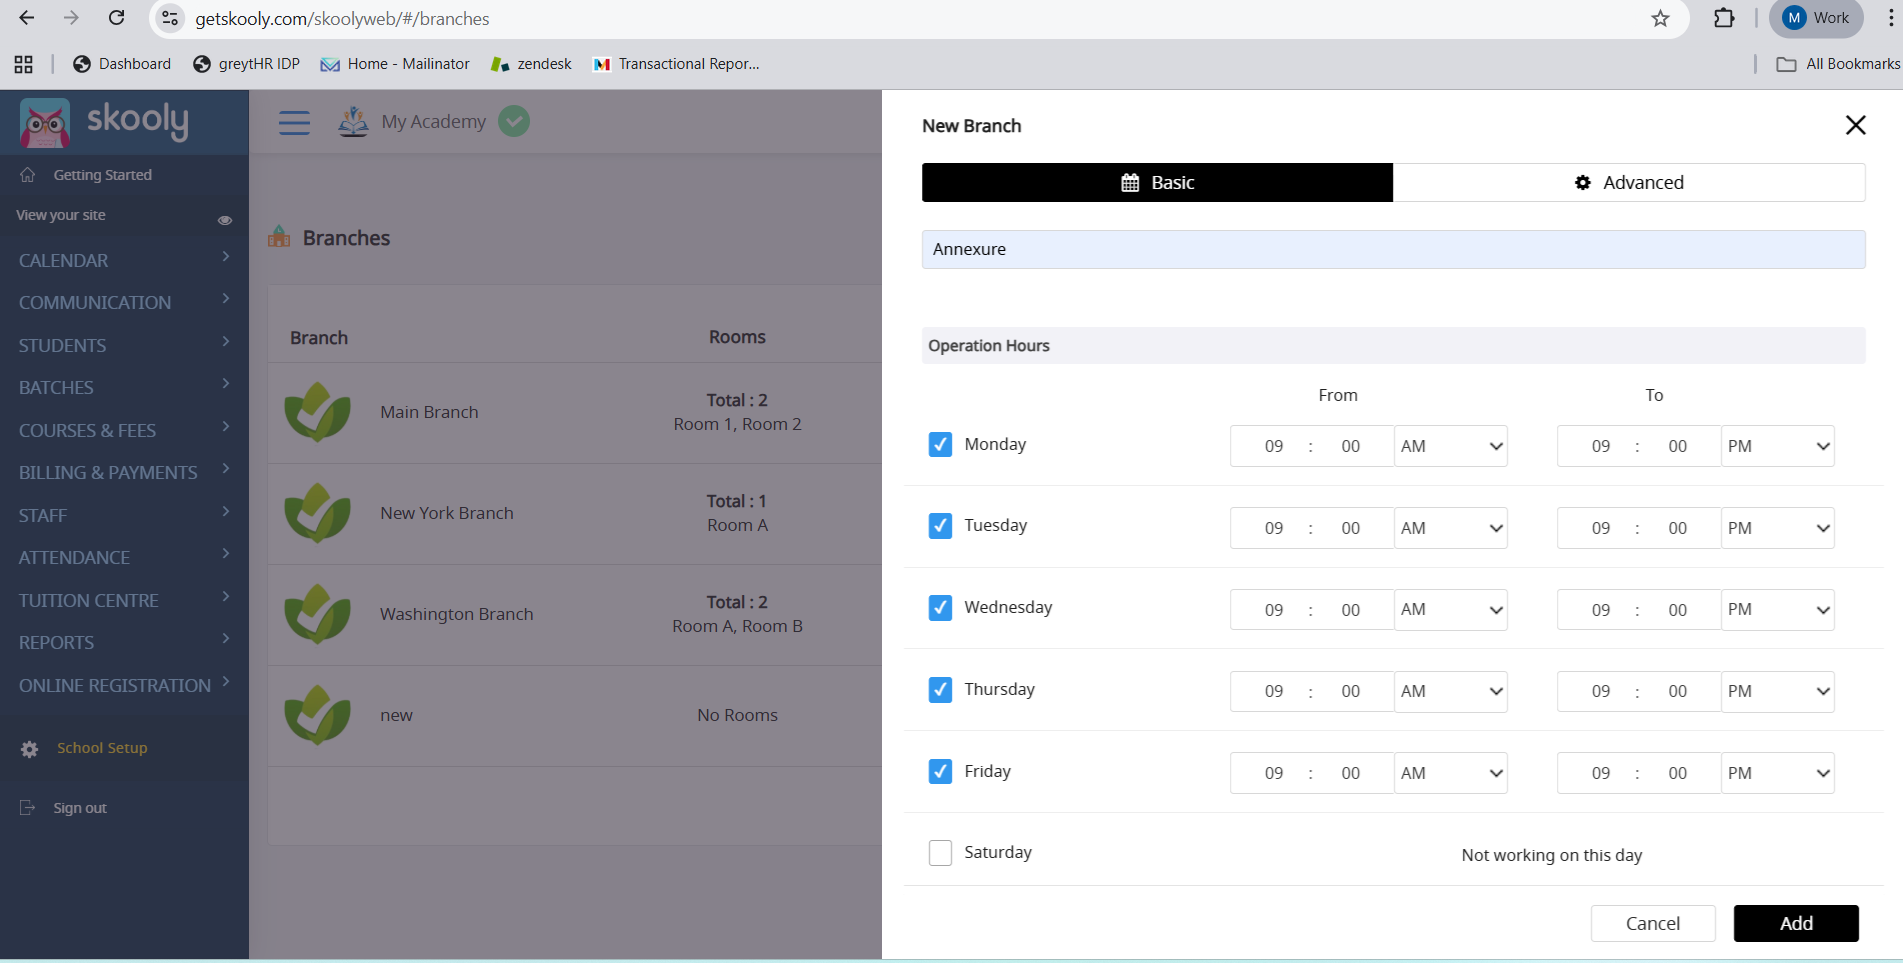Click the Sign out icon
The image size is (1903, 963).
pos(28,808)
